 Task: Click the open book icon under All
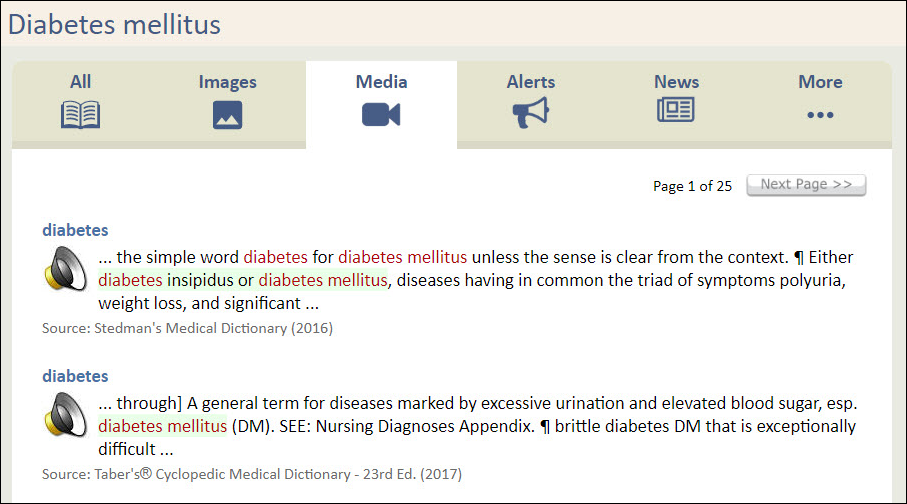80,115
